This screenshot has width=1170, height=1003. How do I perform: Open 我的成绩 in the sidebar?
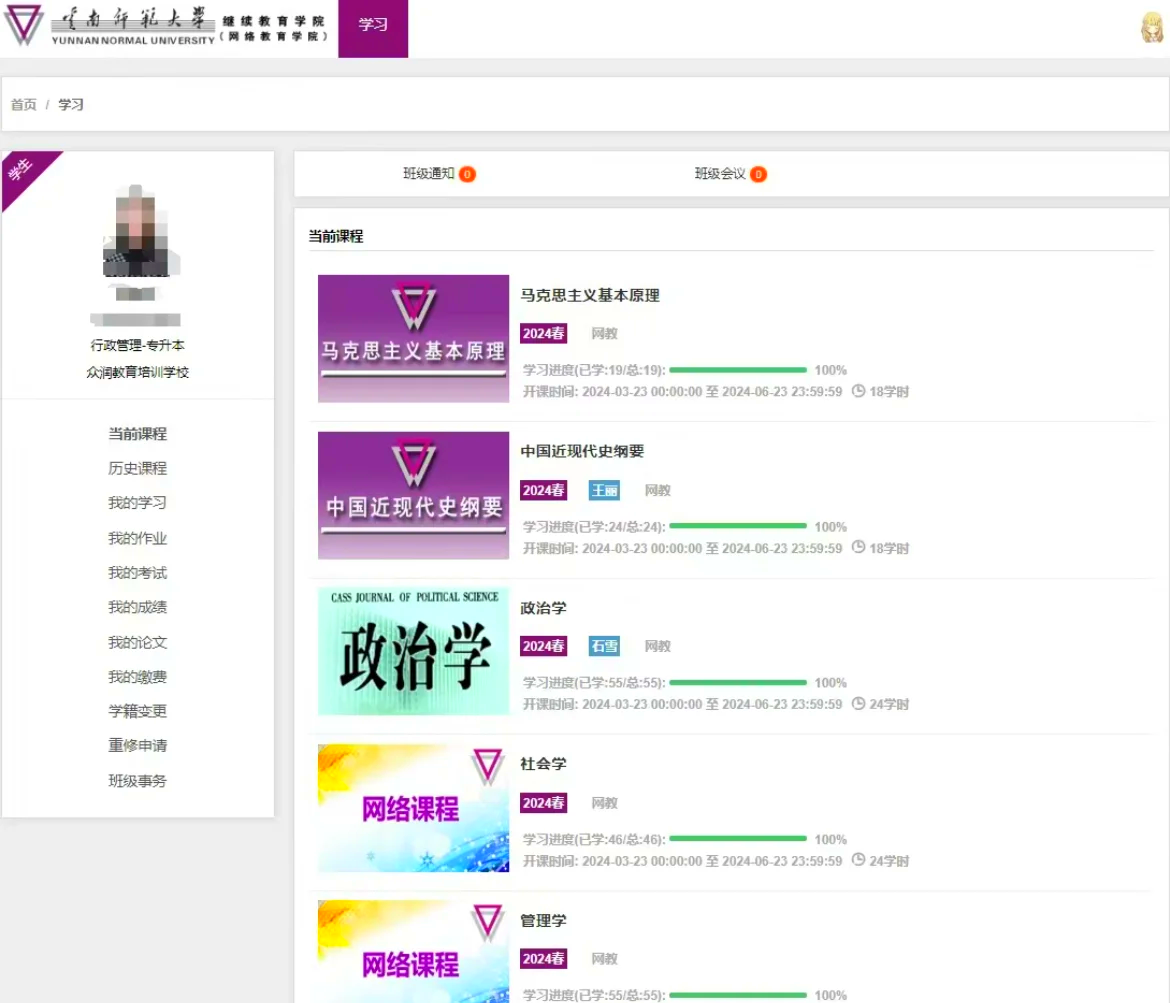tap(137, 607)
